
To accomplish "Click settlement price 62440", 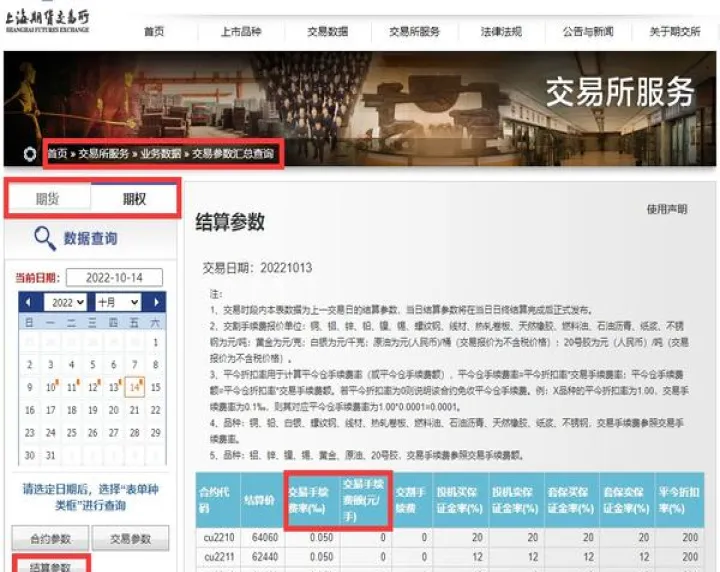I will point(265,557).
